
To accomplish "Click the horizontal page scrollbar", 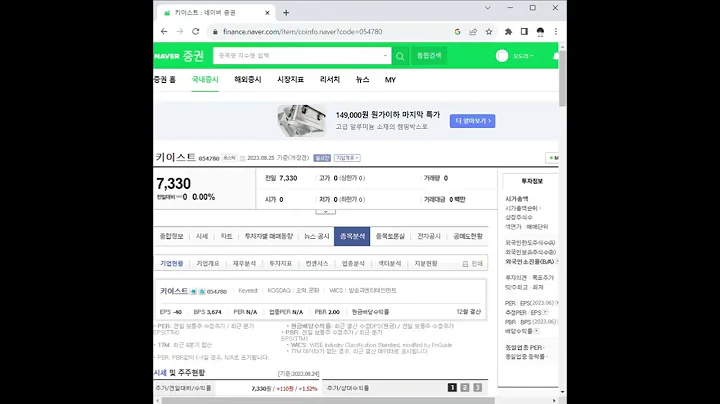I will (x=327, y=401).
